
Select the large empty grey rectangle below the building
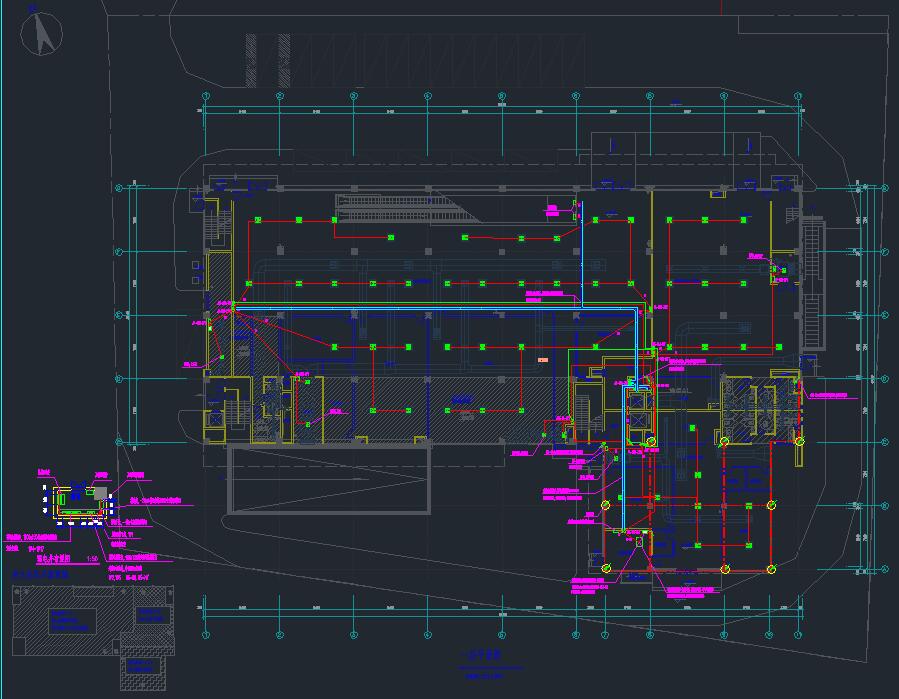(x=329, y=479)
